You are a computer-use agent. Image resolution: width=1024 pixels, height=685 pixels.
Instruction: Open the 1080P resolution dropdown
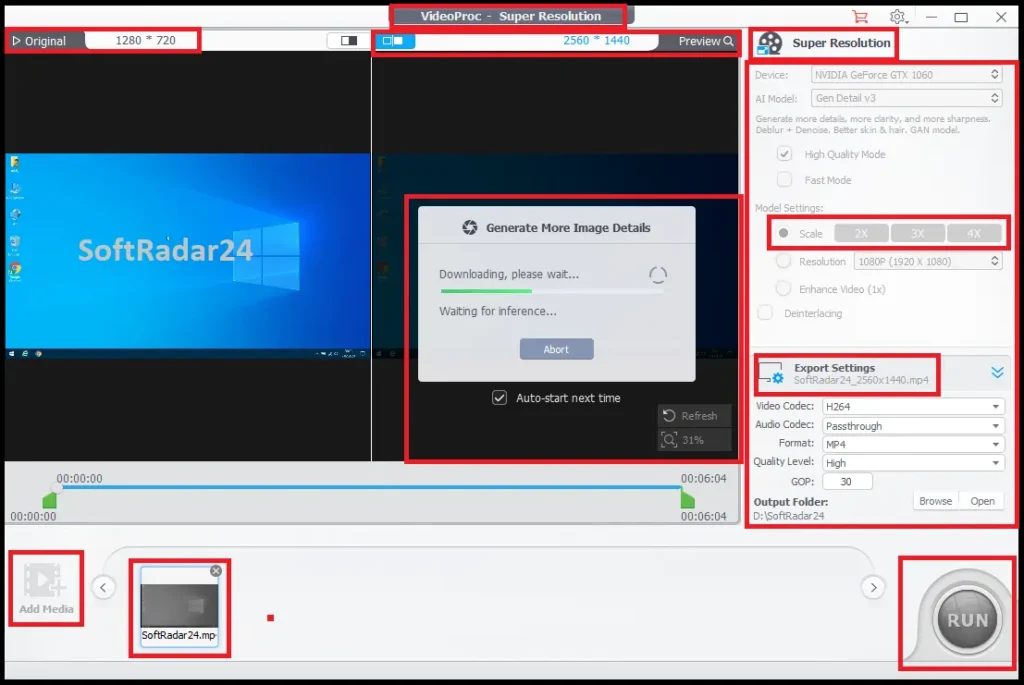[x=927, y=261]
